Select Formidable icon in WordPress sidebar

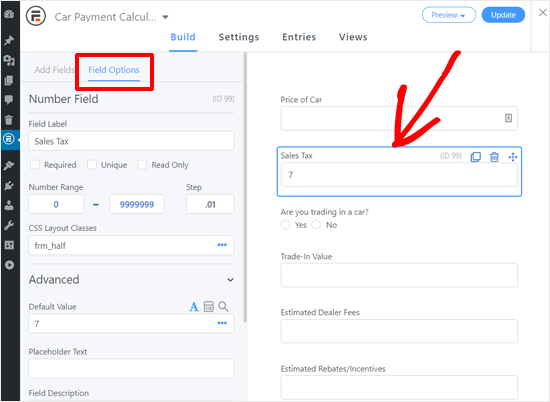pos(9,139)
